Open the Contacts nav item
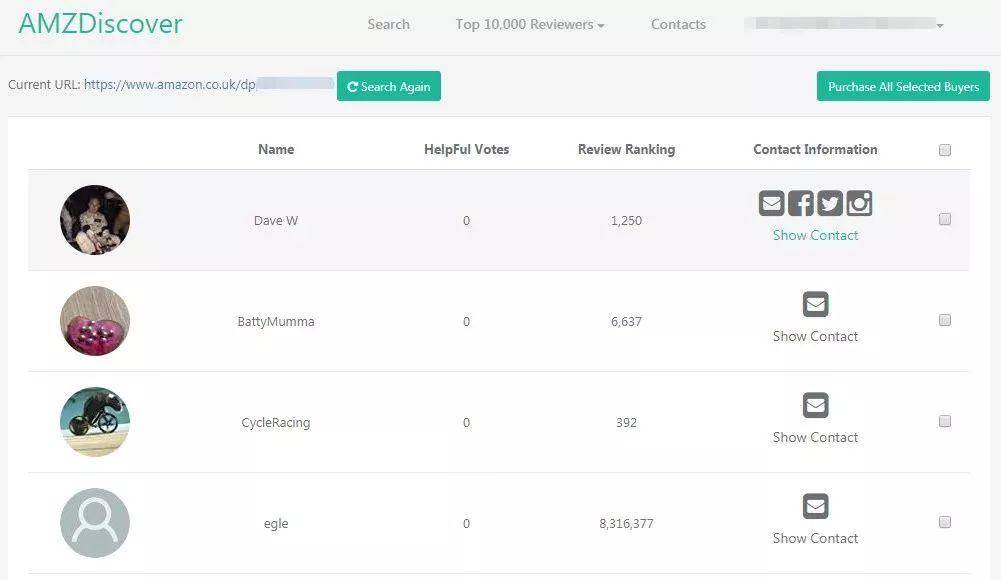1001x580 pixels. 678,24
